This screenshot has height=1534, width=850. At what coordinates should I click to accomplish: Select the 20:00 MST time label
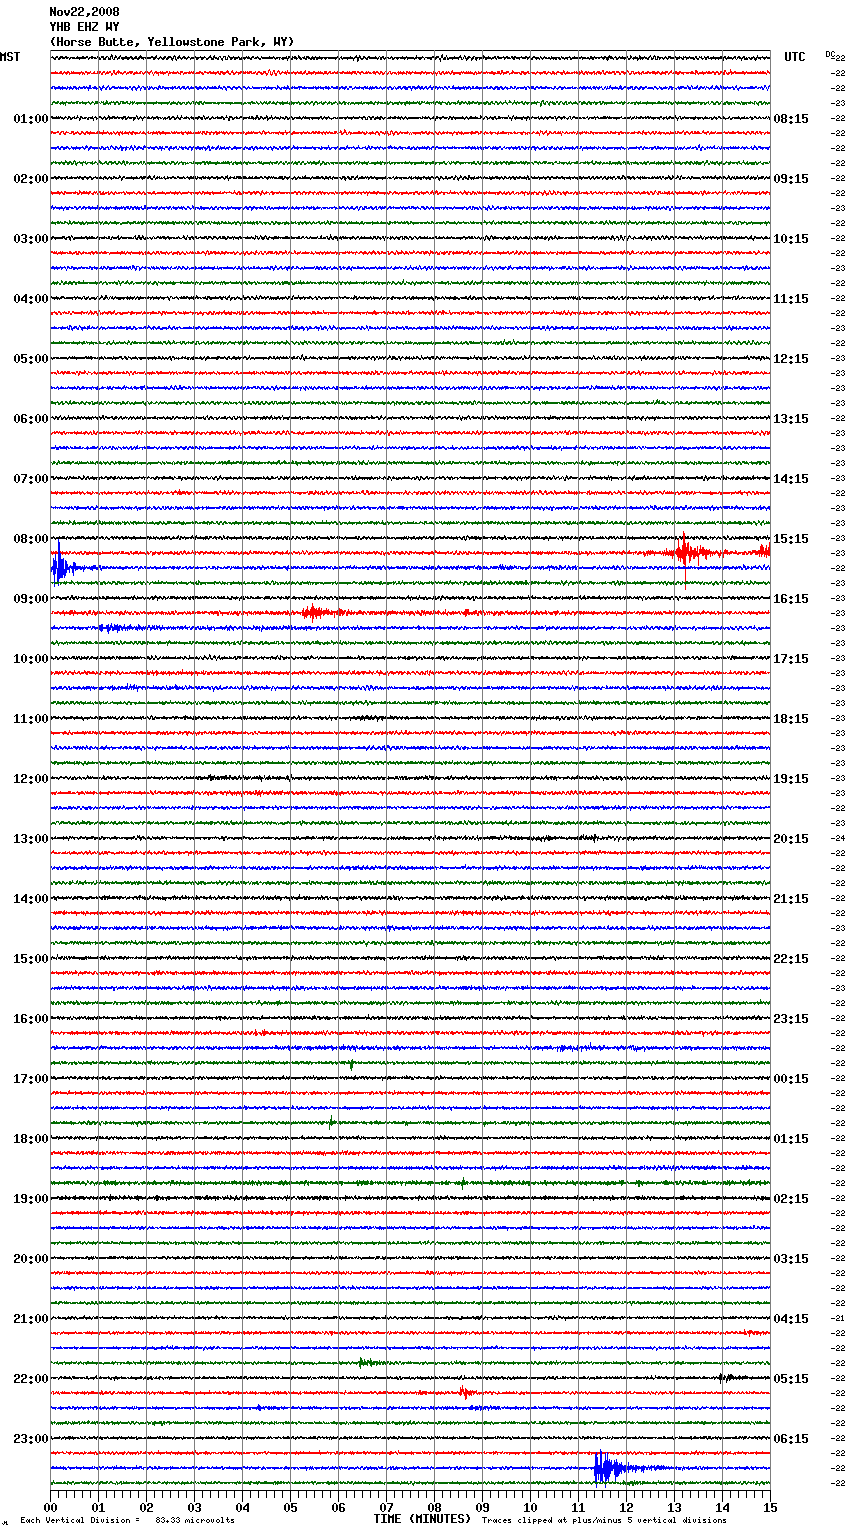31,1259
